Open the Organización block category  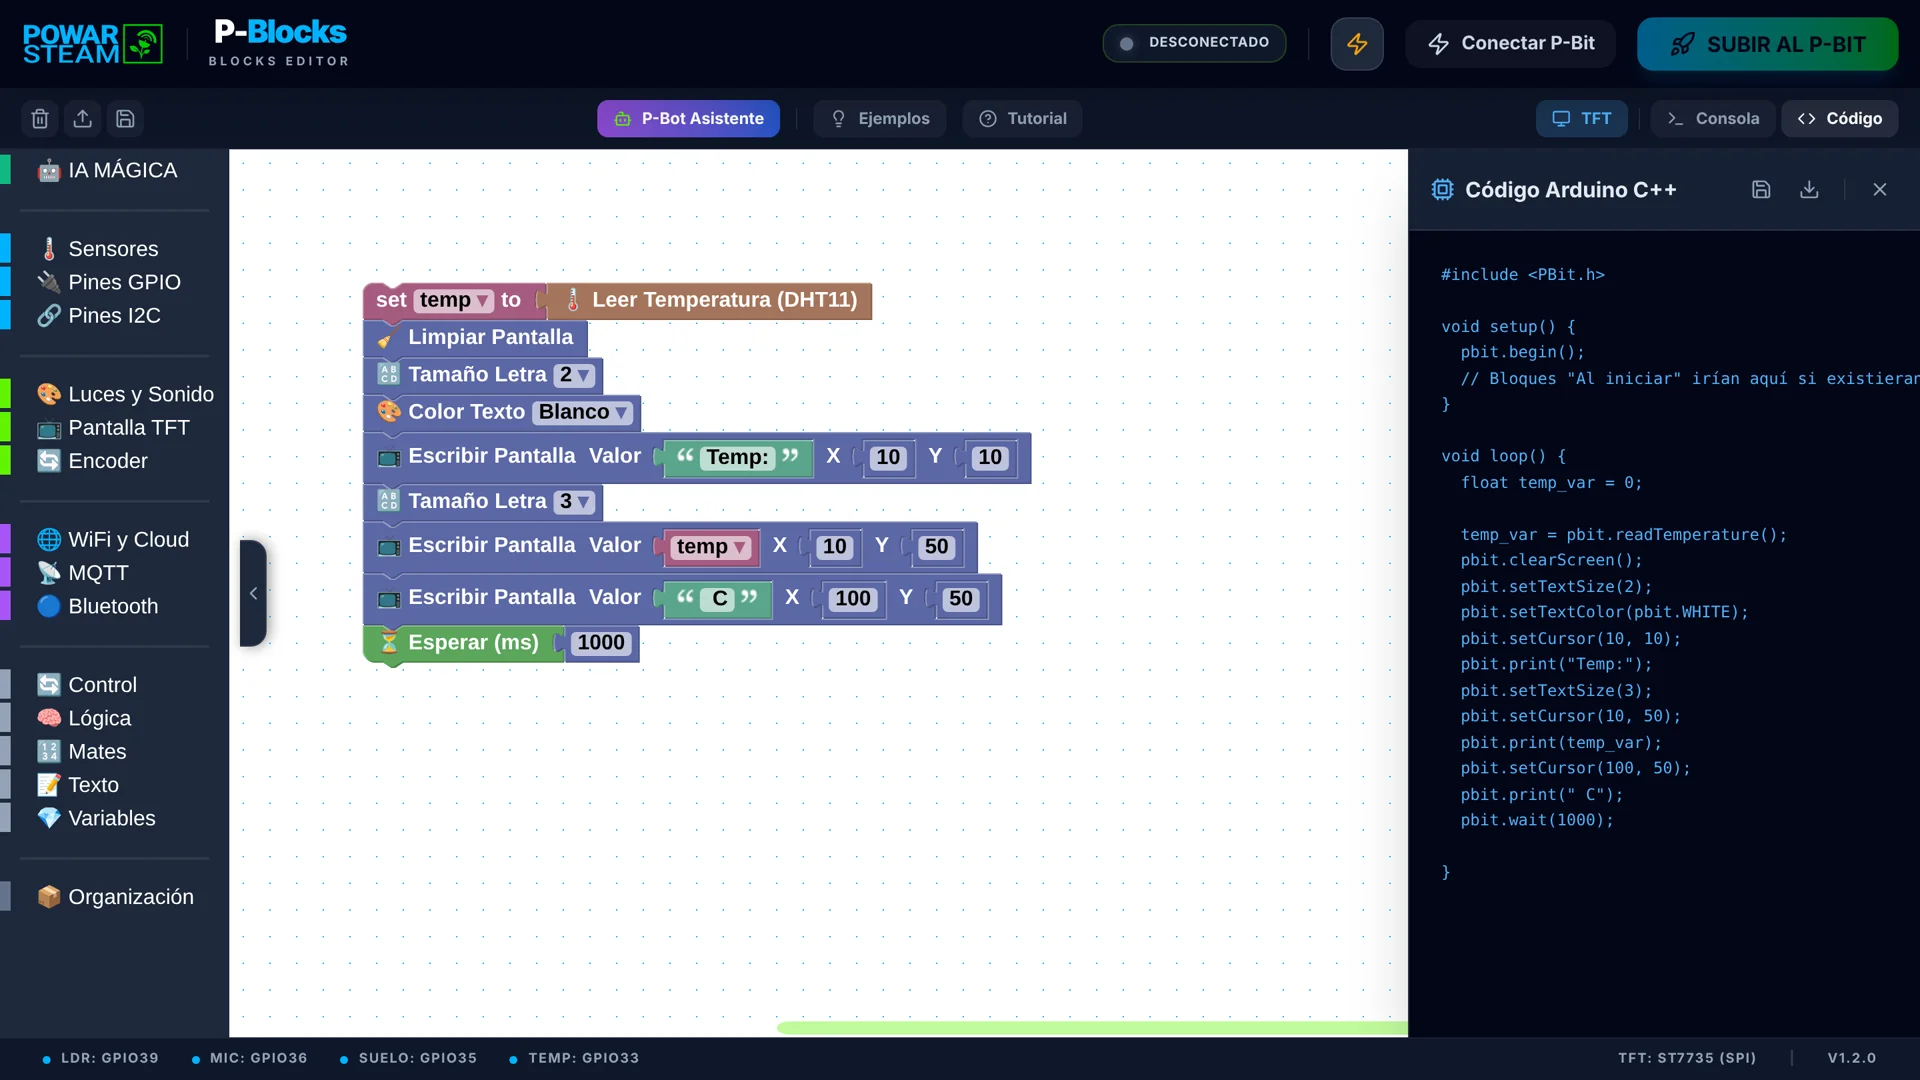click(115, 897)
